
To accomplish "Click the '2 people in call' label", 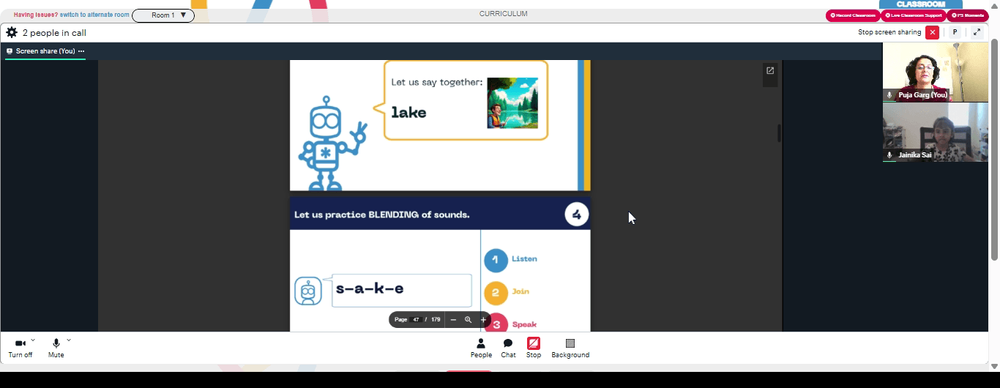I will click(54, 33).
